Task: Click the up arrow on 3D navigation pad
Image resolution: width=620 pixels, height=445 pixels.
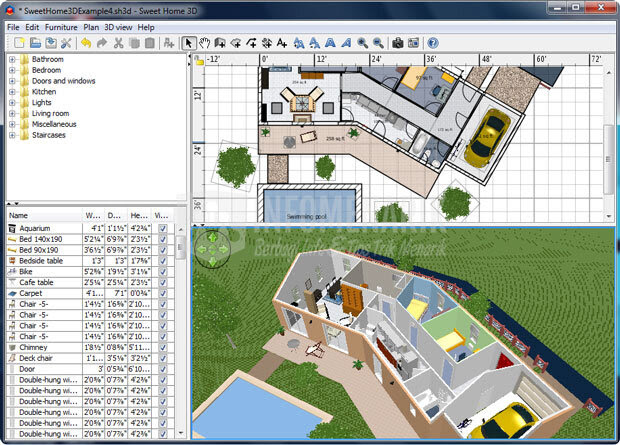Action: [x=213, y=237]
